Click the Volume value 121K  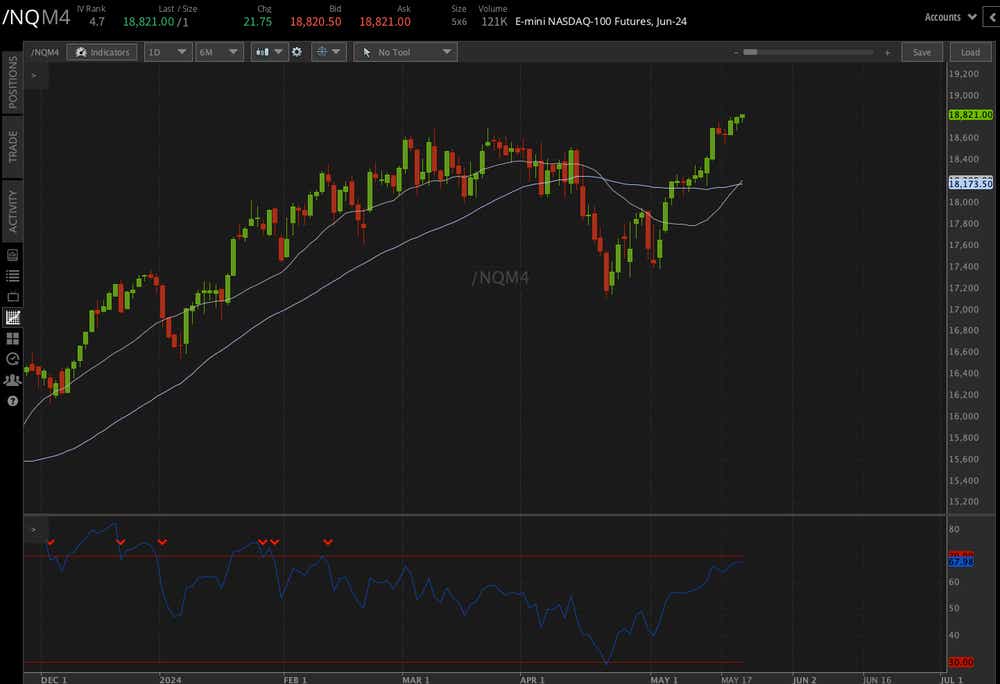[x=494, y=22]
